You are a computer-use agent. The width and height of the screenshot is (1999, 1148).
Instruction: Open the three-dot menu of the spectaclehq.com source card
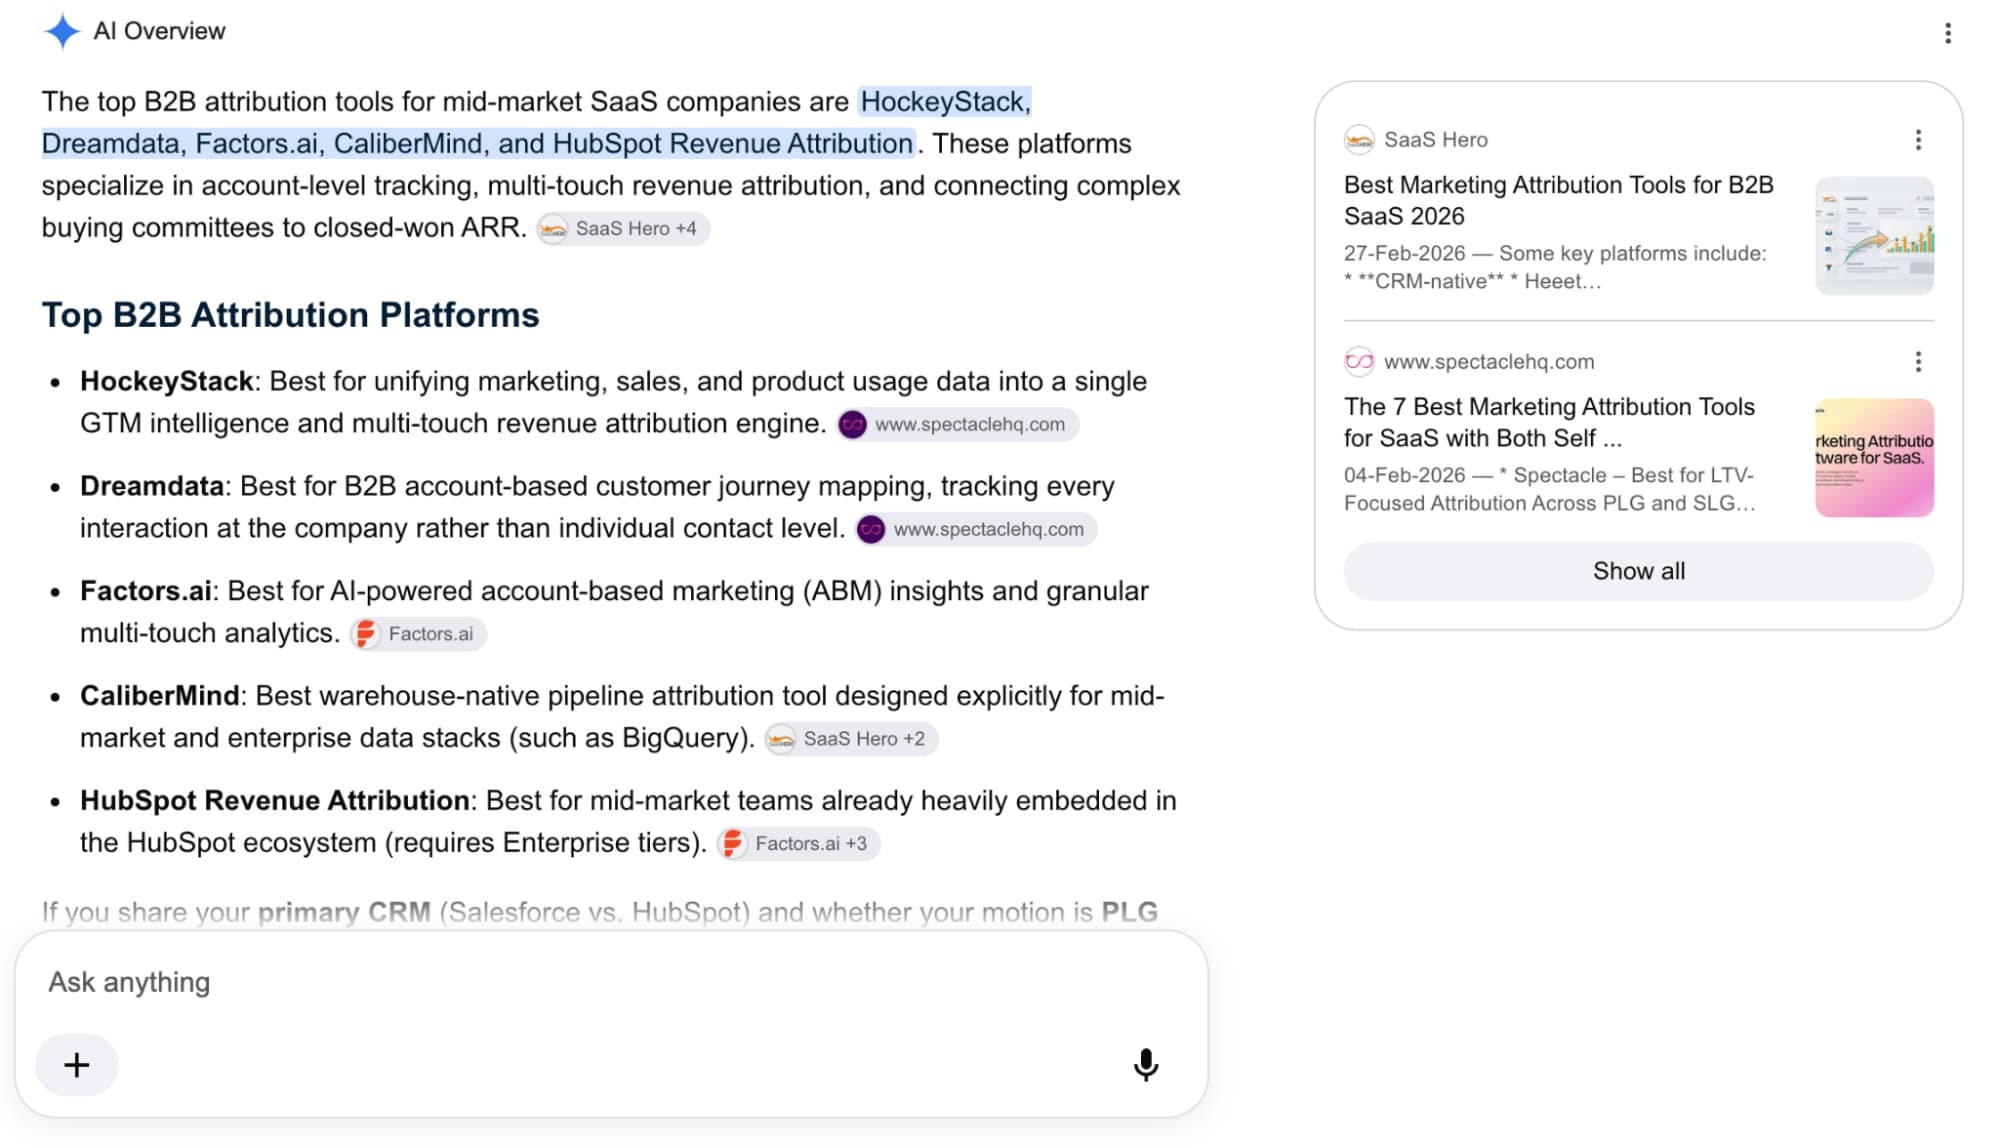[x=1917, y=362]
